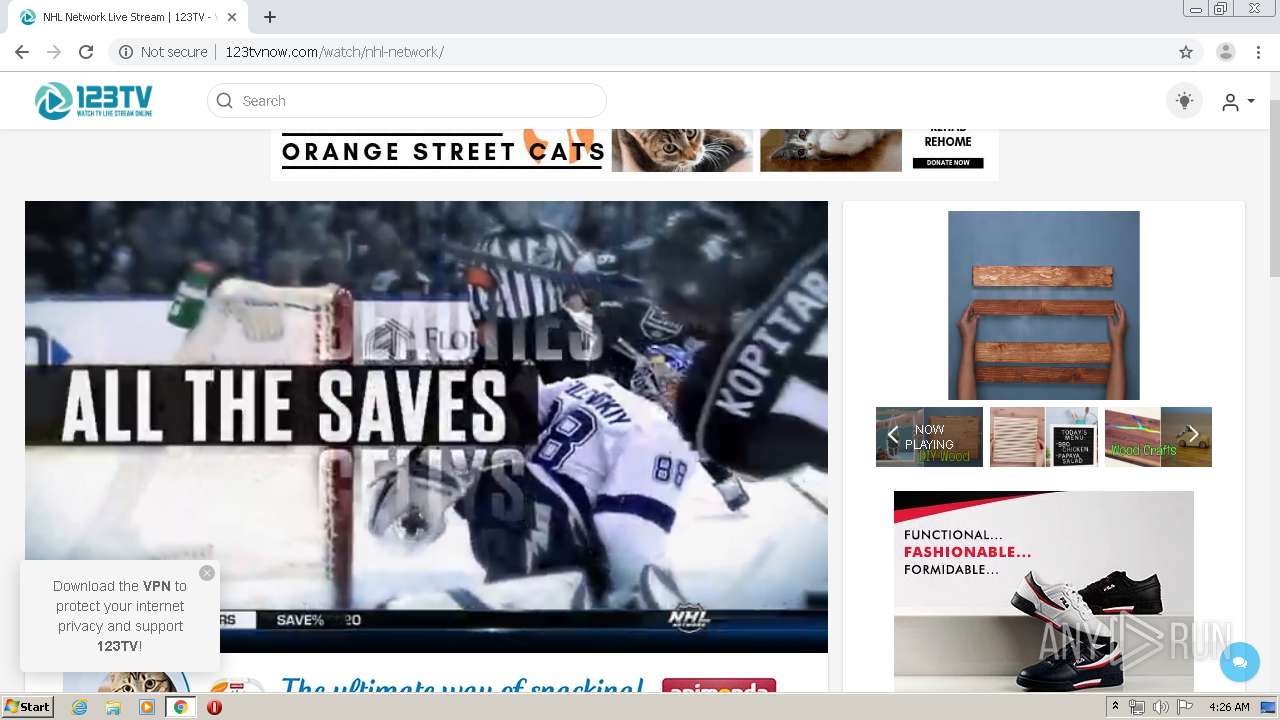Close the VPN download popup
Screen dimensions: 1280x720
click(x=207, y=573)
